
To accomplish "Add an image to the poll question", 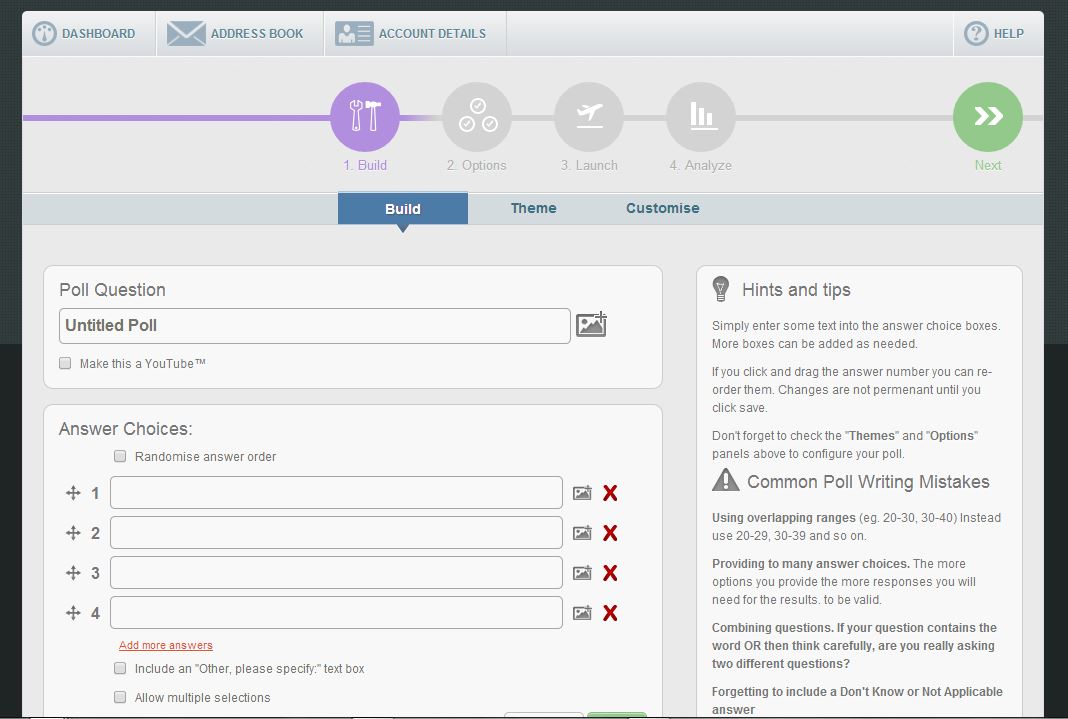I will [591, 325].
